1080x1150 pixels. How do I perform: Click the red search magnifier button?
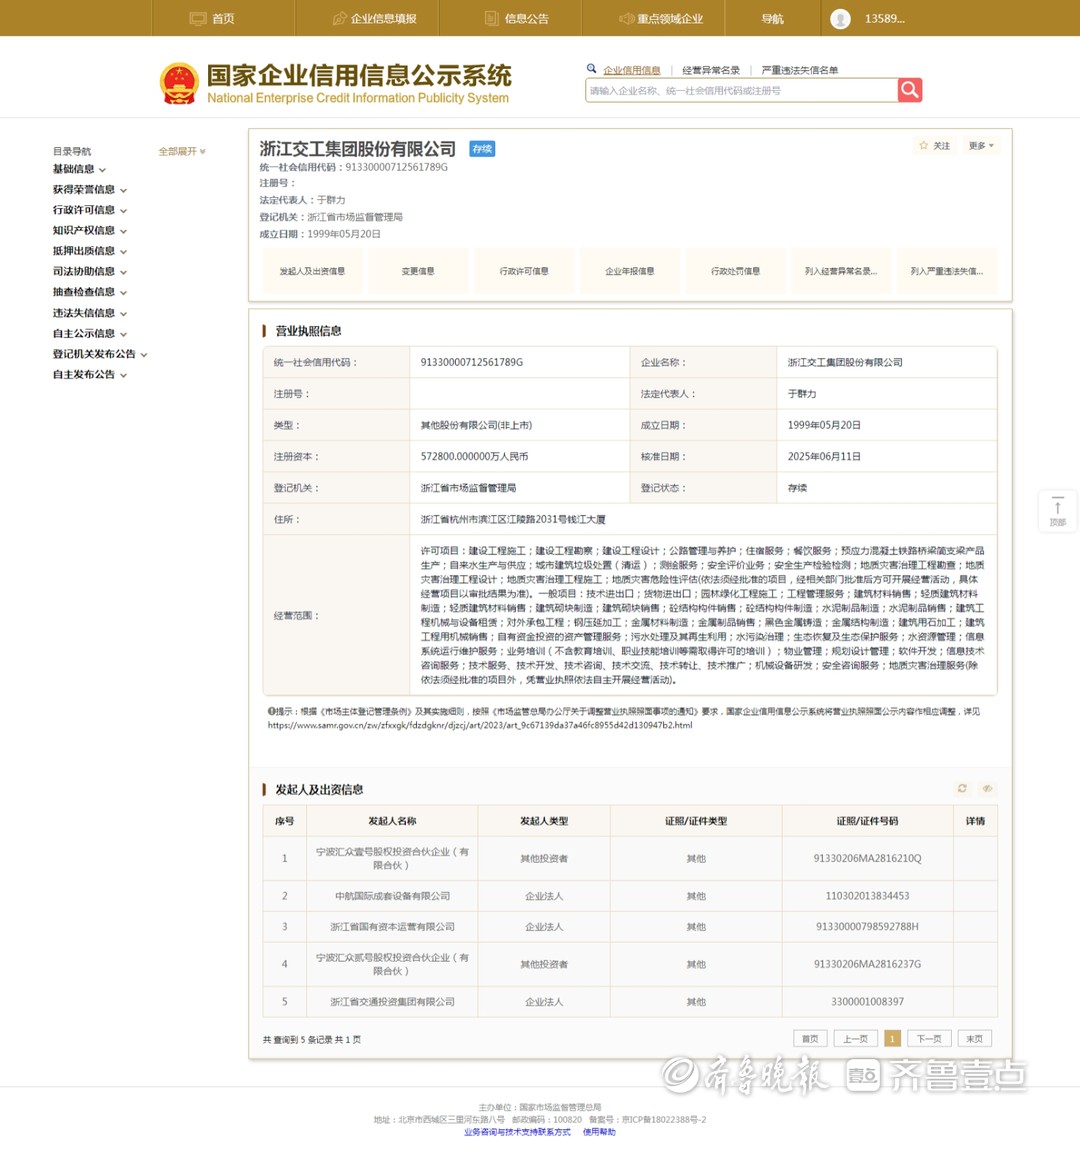[909, 89]
